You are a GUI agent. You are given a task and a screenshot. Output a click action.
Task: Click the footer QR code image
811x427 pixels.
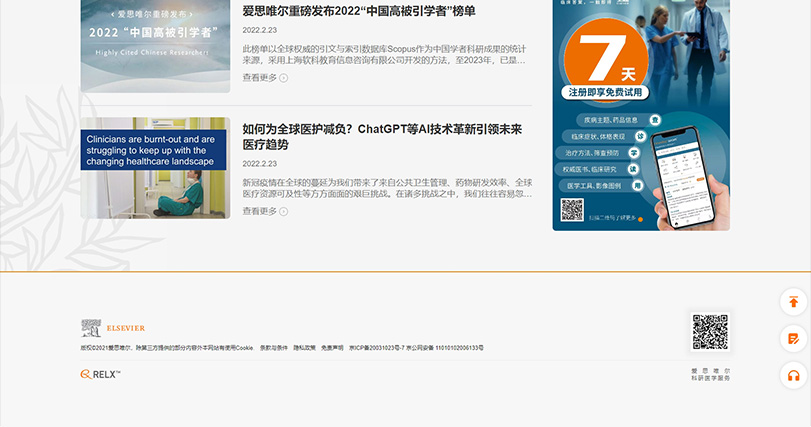point(710,332)
